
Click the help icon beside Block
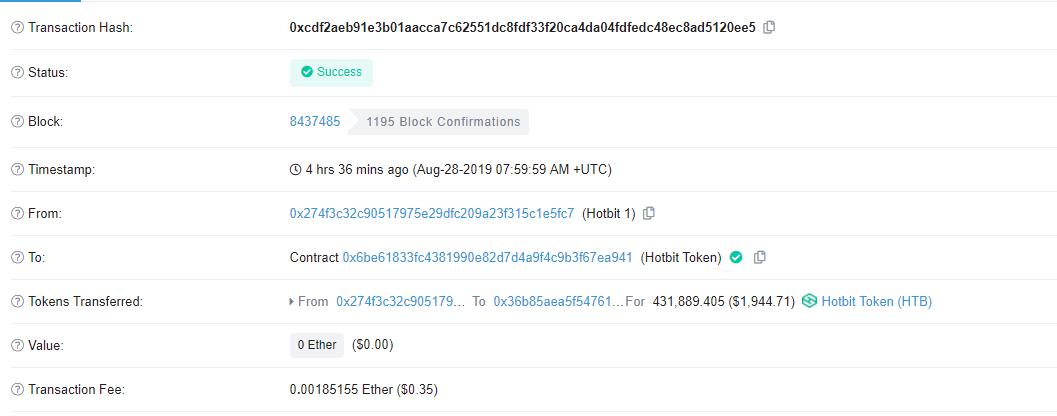18,122
